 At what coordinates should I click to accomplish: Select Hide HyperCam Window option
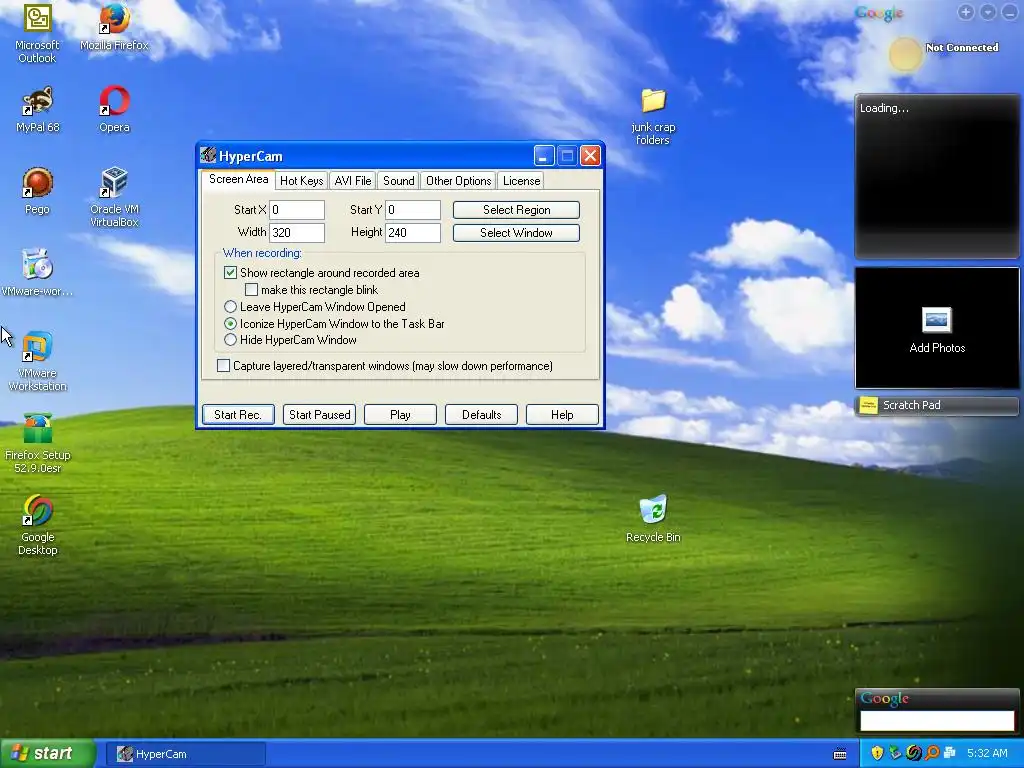pyautogui.click(x=231, y=340)
